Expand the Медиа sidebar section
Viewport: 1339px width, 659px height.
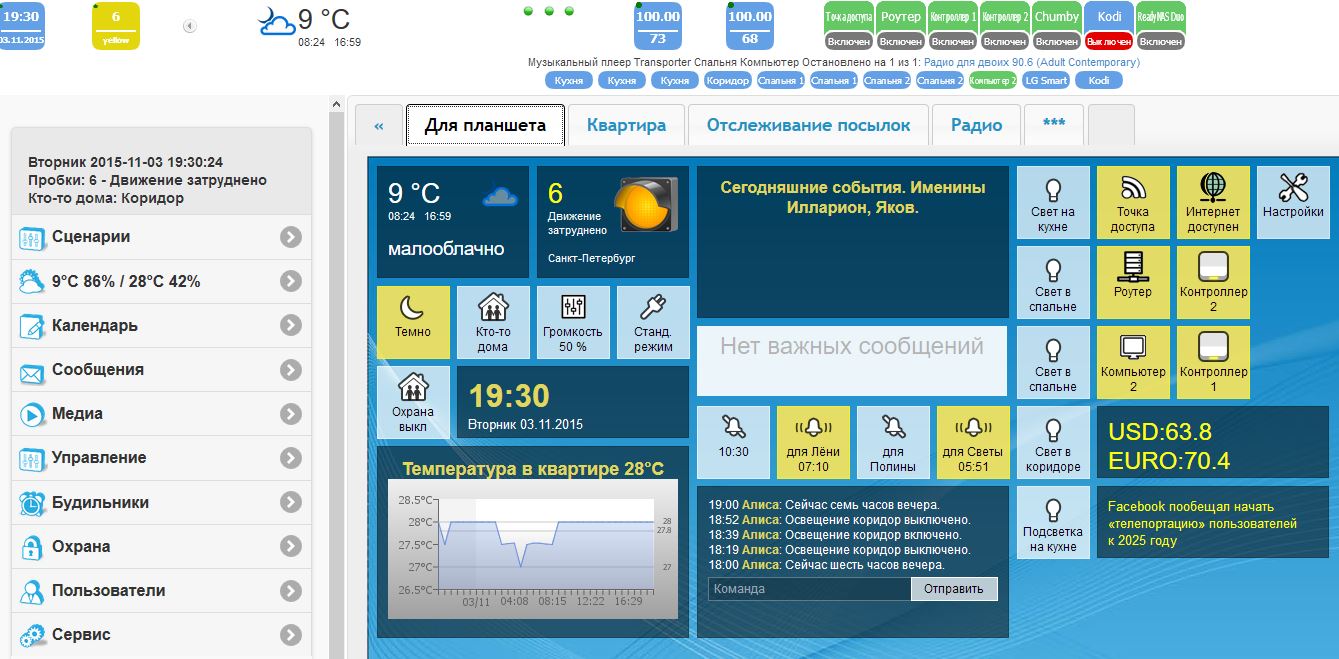tap(160, 413)
